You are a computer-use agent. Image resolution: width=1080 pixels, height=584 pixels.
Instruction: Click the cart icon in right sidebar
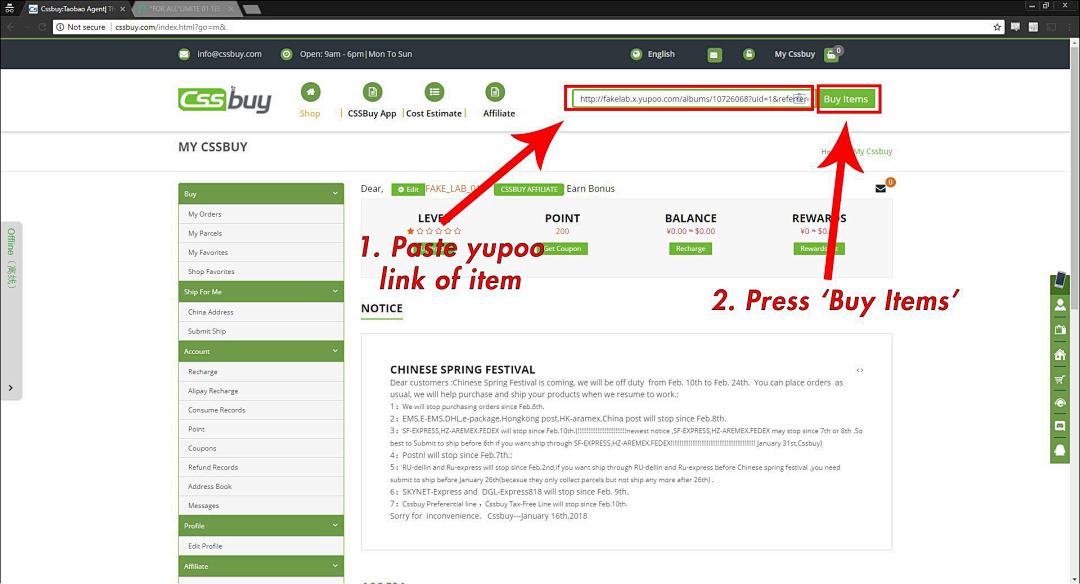point(1060,379)
